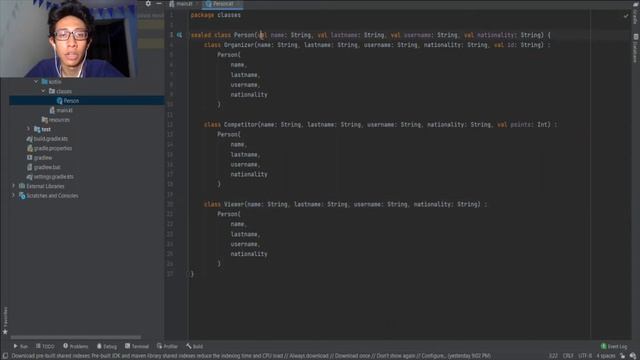Expand Scratches and Consoles node
The image size is (640, 360).
point(13,196)
